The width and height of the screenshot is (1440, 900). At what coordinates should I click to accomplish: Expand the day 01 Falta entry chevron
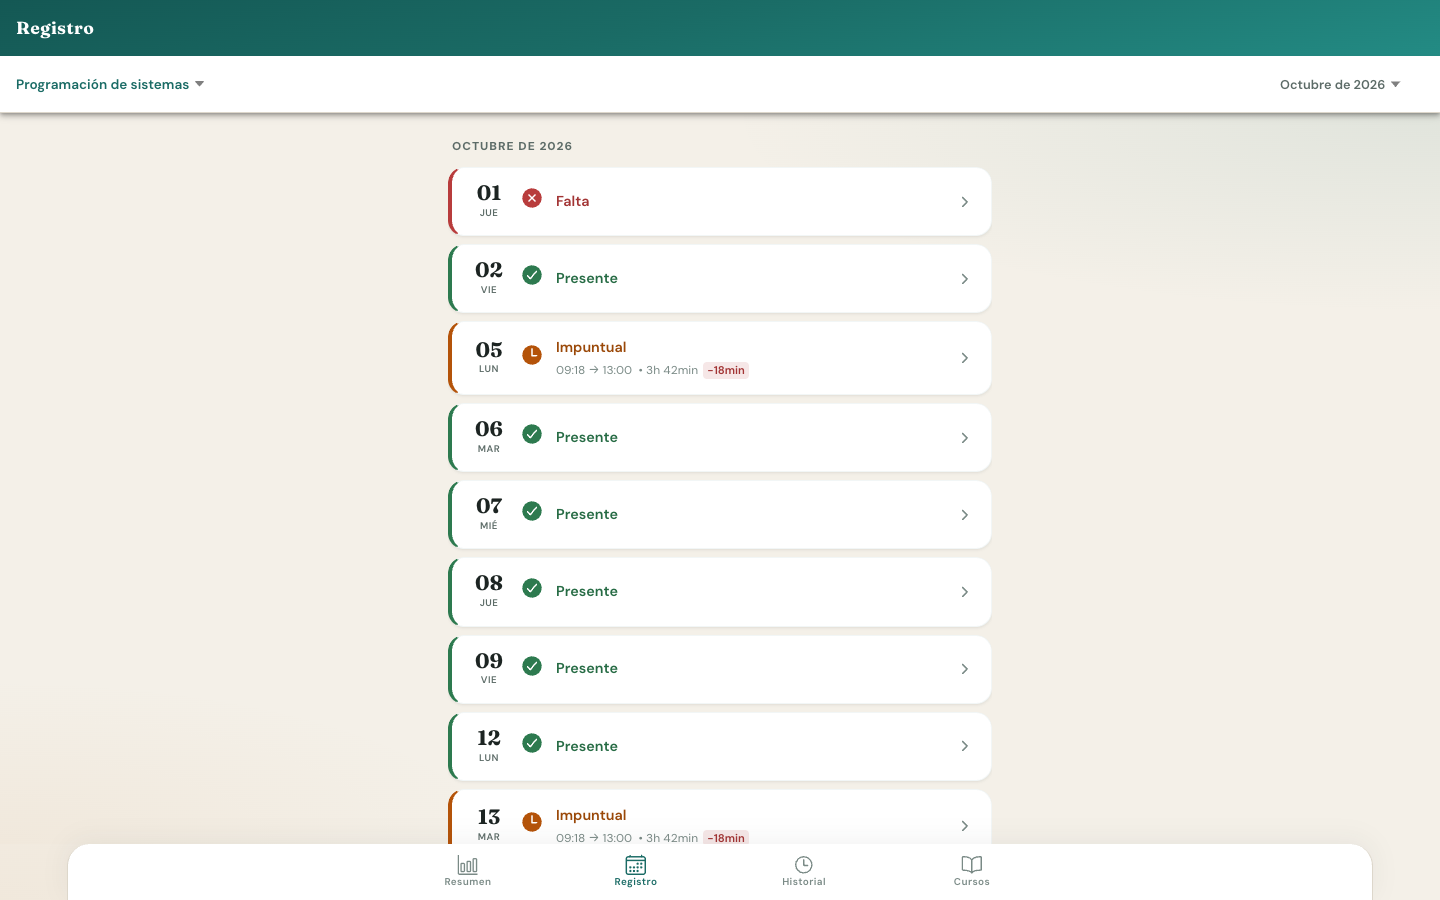[965, 202]
